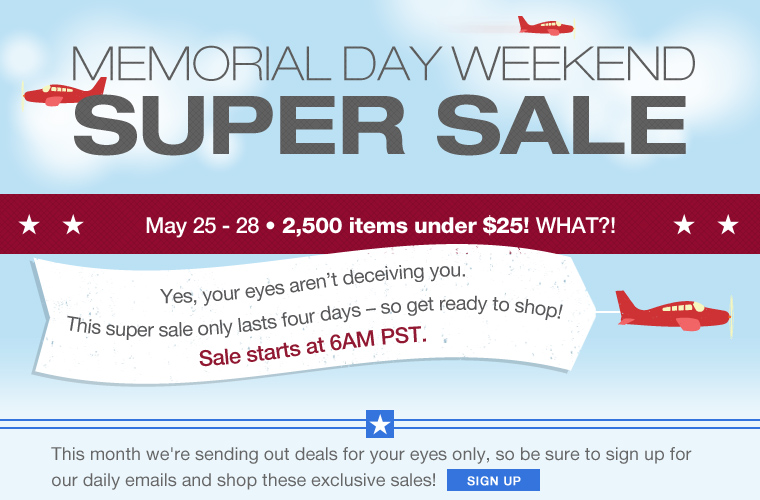Click the May 25 - 28 date text

202,226
